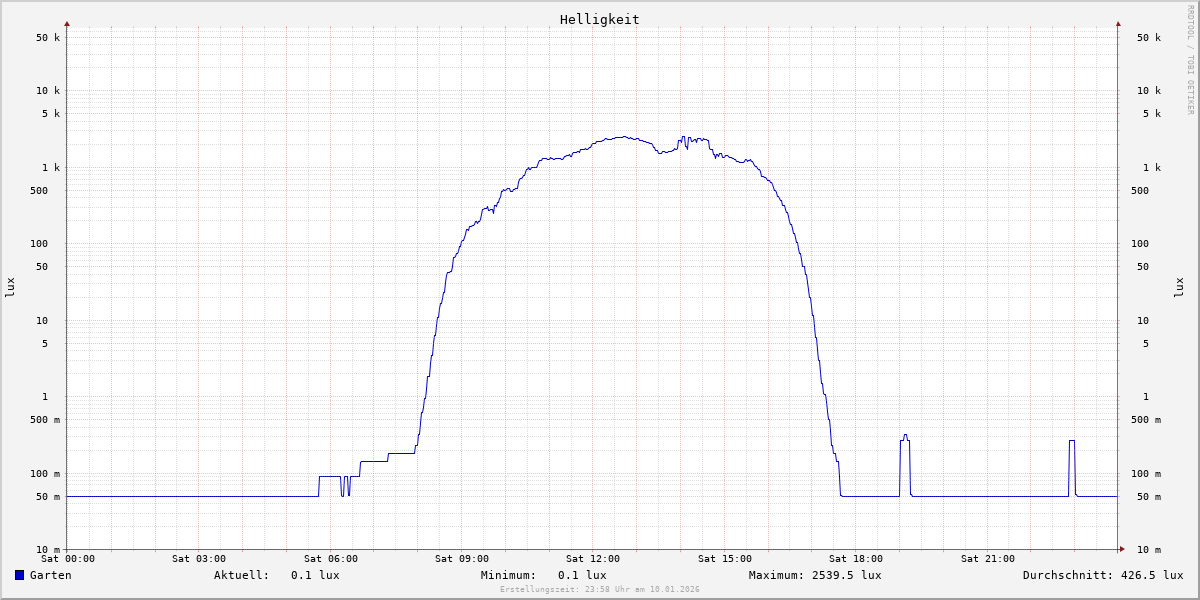Screen dimensions: 1200x600
Task: Click the Maximum: 2539.5 lux value
Action: click(815, 575)
